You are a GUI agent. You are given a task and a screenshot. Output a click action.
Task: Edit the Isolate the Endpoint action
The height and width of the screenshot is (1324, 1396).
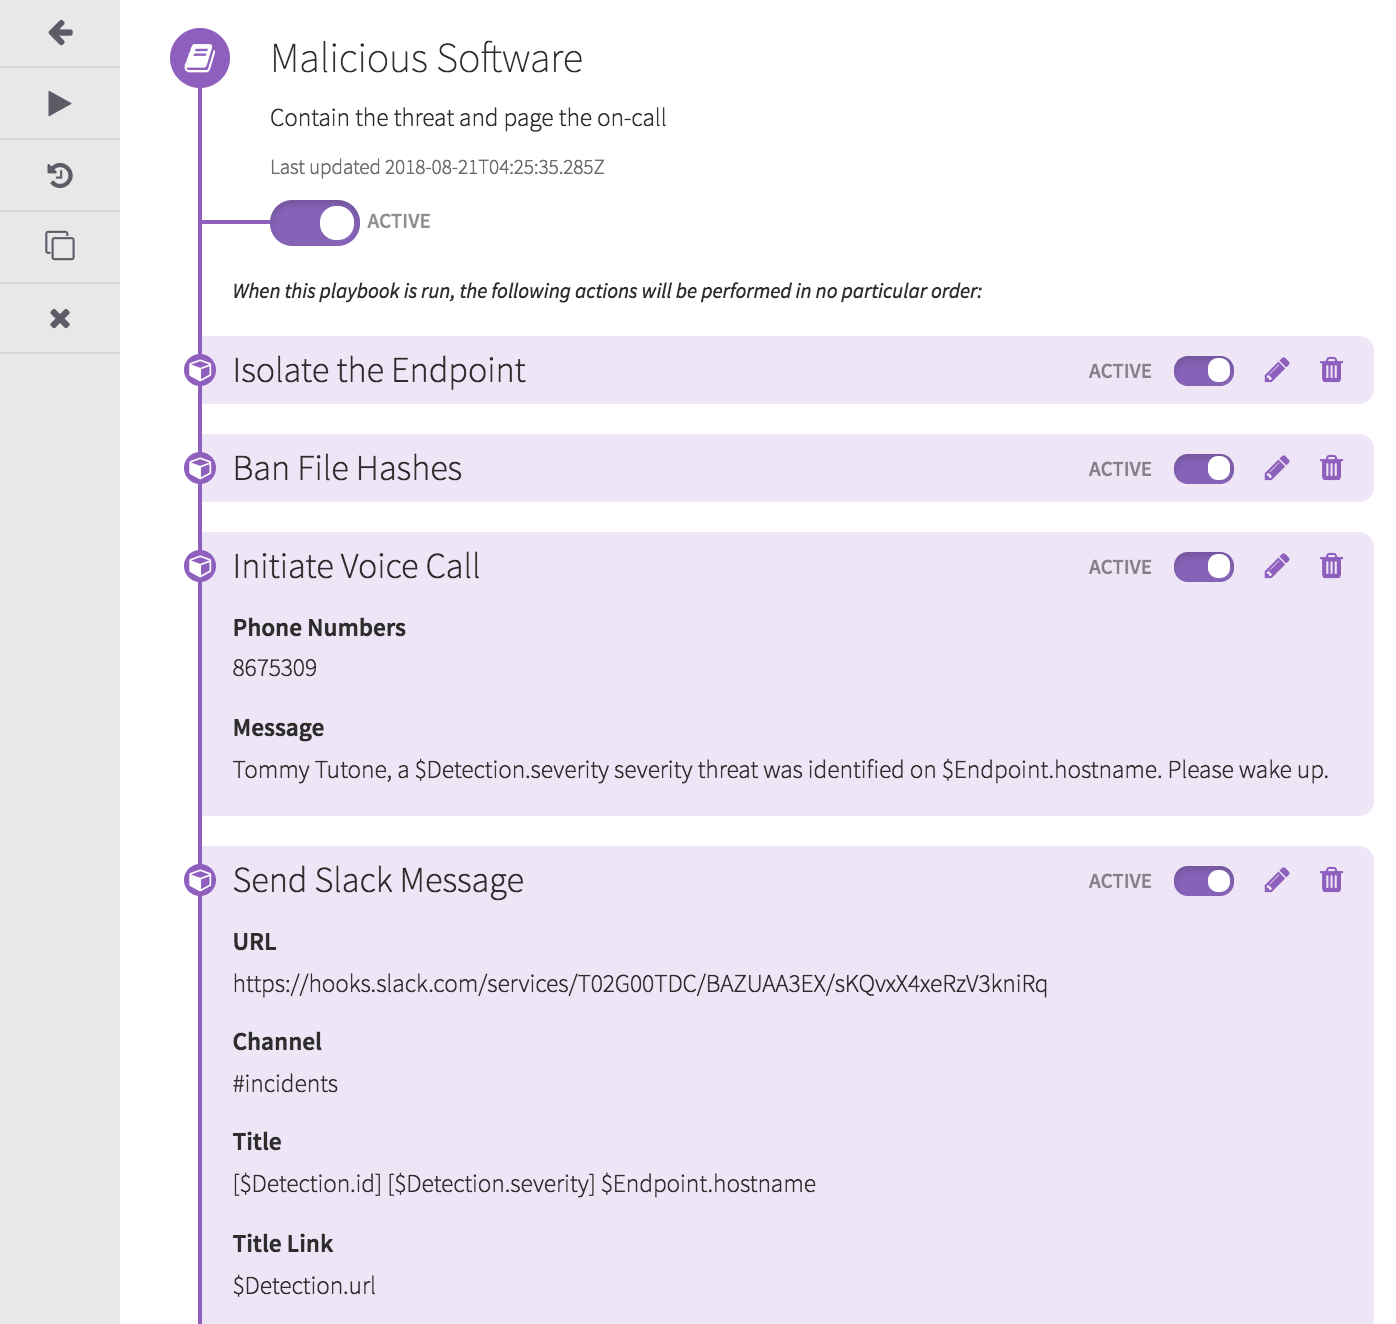1276,371
